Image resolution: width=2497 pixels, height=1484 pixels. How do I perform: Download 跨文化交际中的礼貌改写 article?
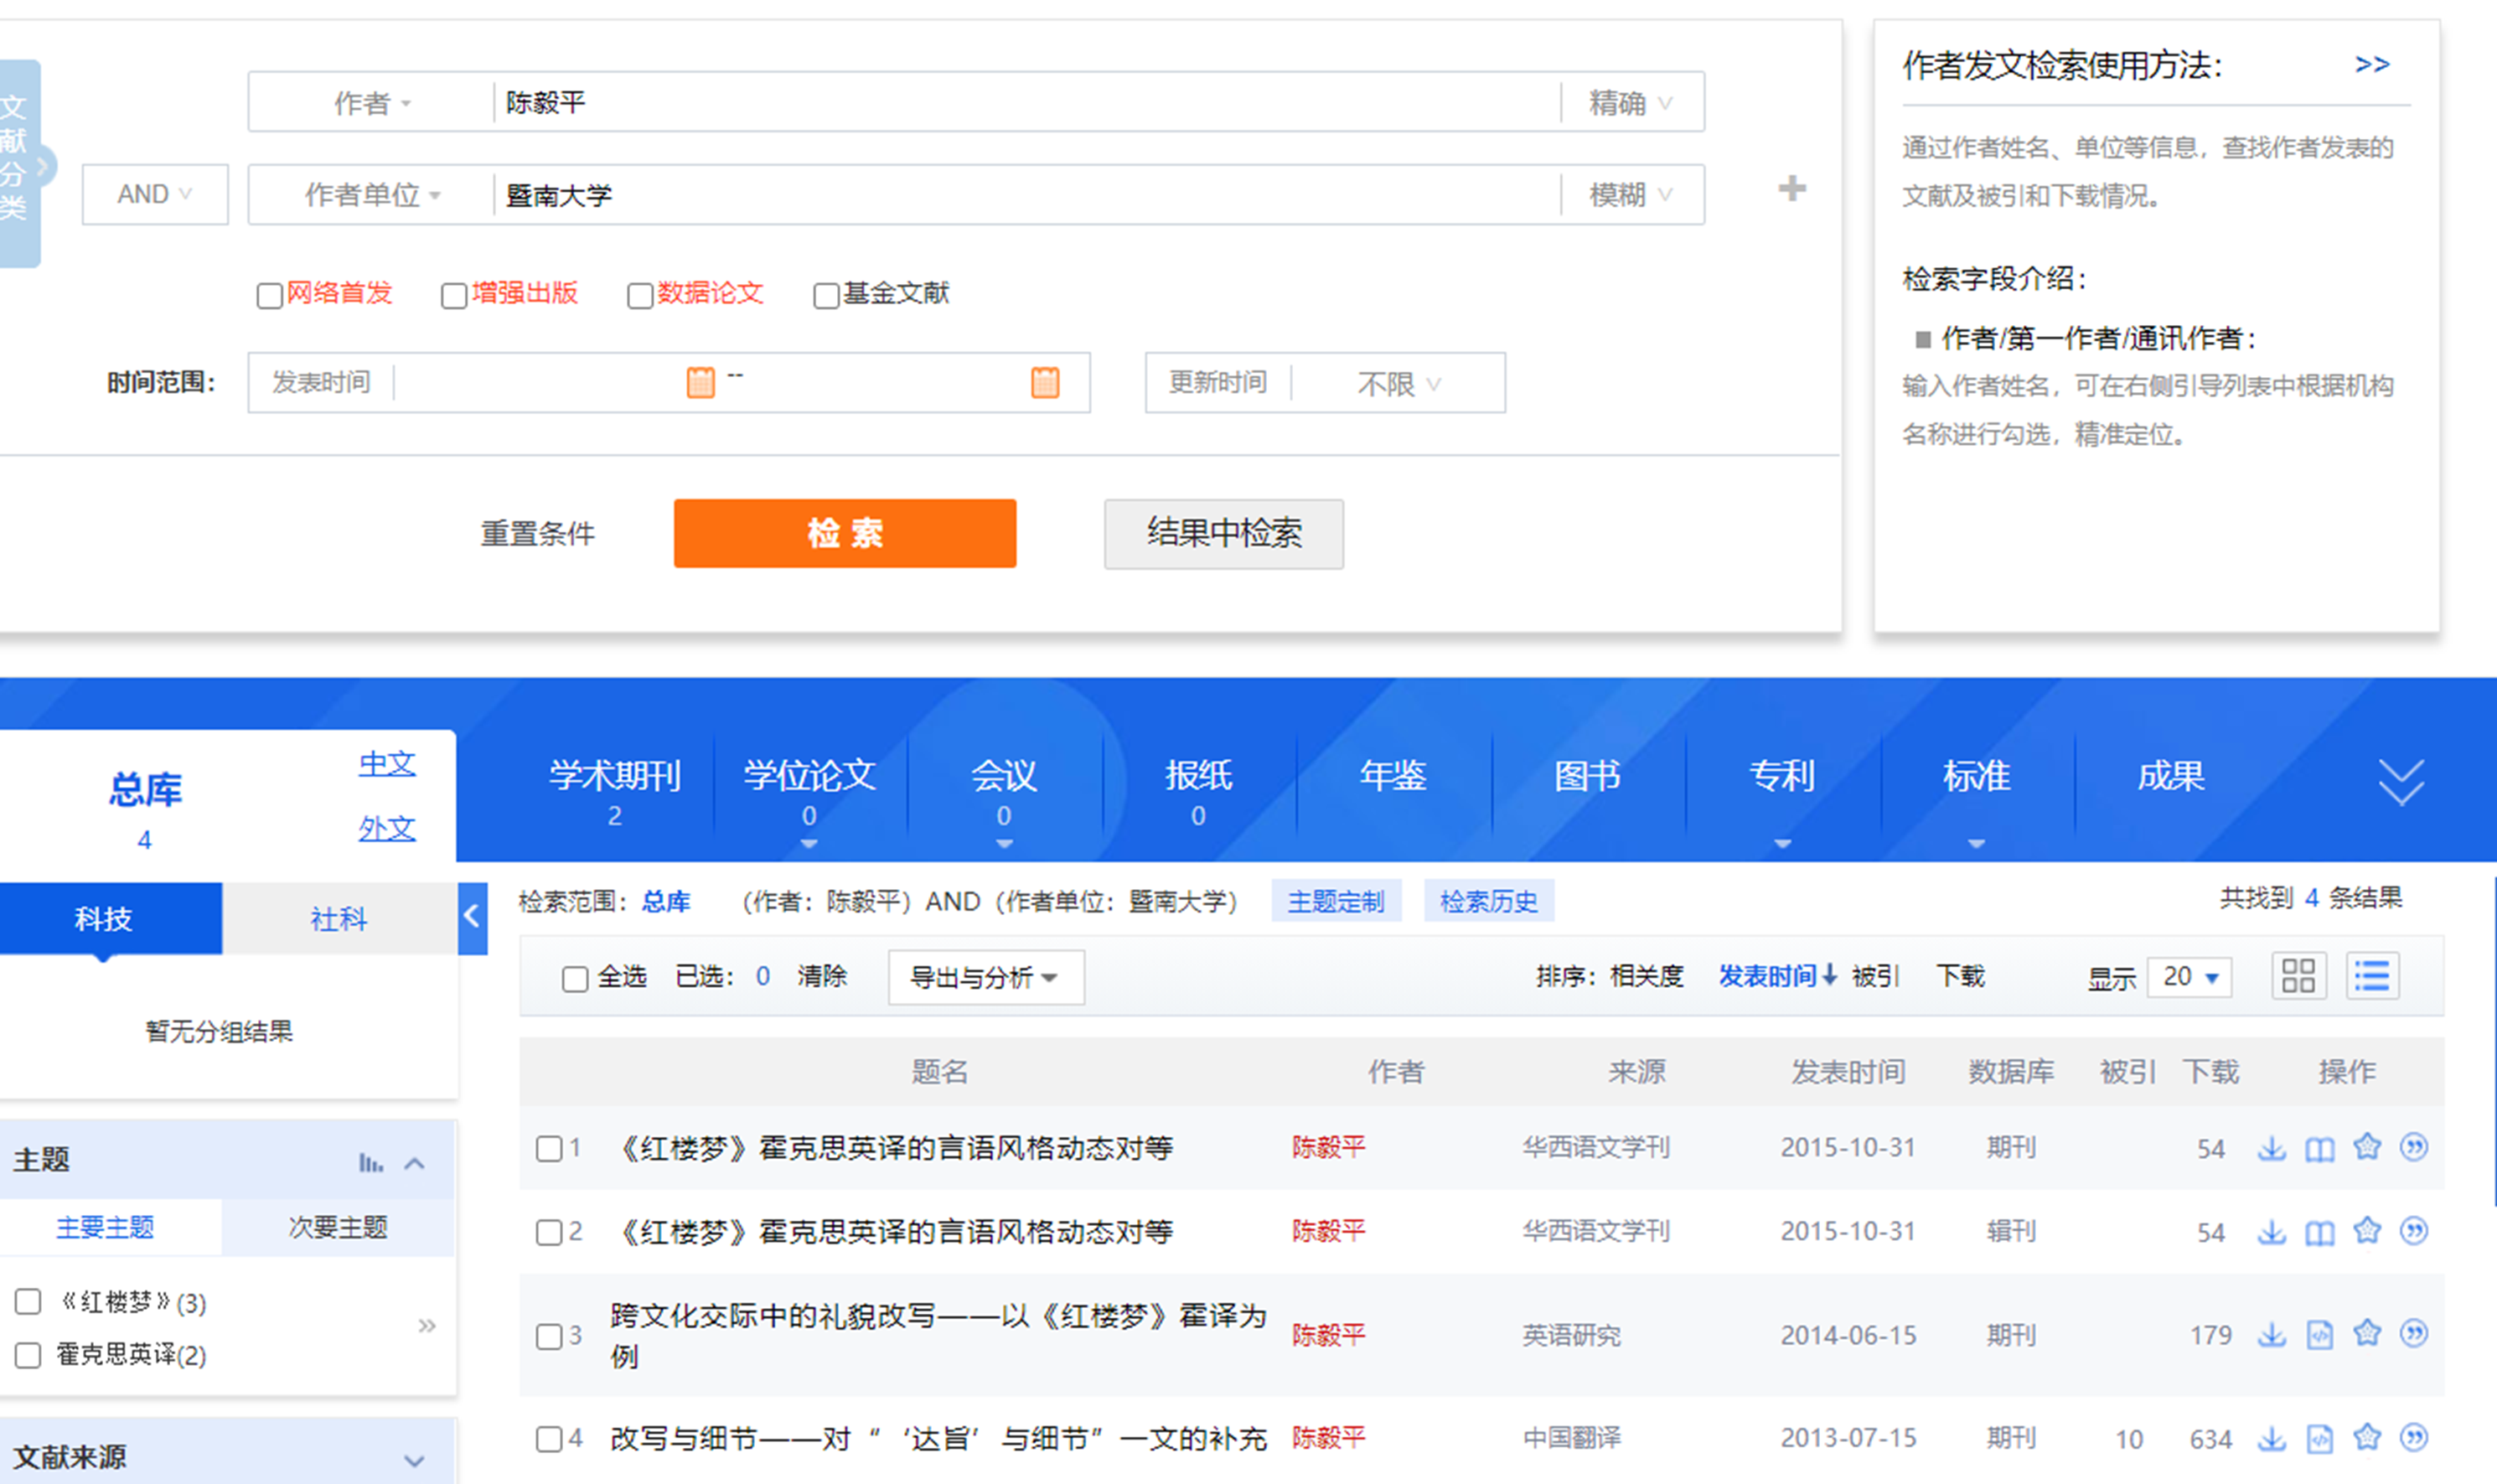pos(2271,1335)
